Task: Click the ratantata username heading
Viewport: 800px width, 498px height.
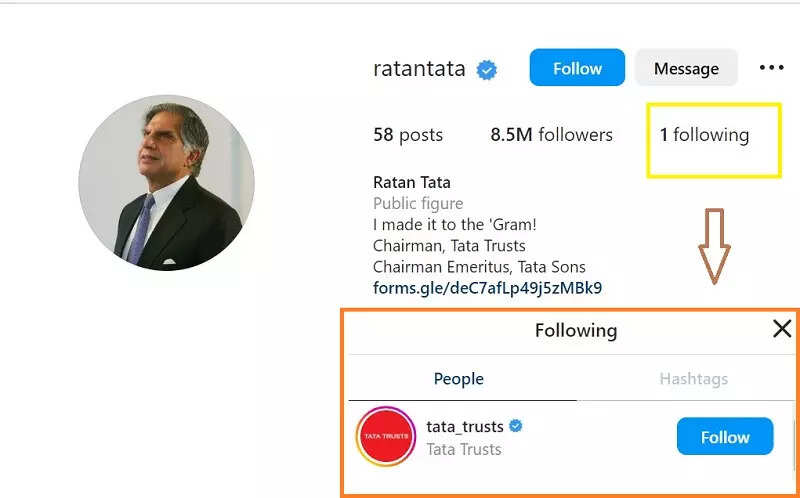Action: (x=419, y=69)
